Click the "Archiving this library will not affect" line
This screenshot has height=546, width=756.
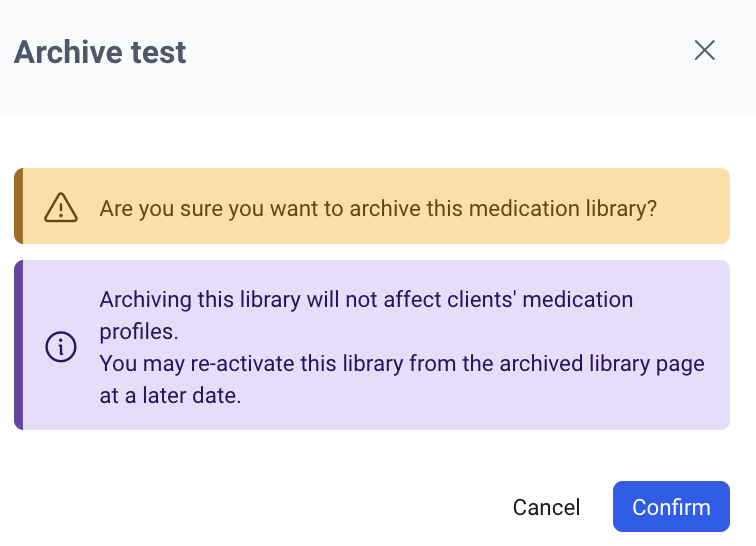coord(366,299)
